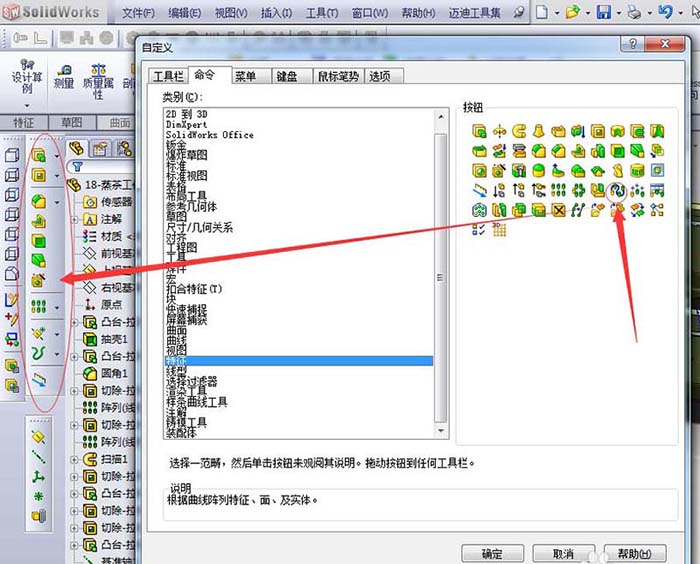Image resolution: width=700 pixels, height=564 pixels.
Task: Select Table Driven Pattern button in dialog
Action: [657, 190]
